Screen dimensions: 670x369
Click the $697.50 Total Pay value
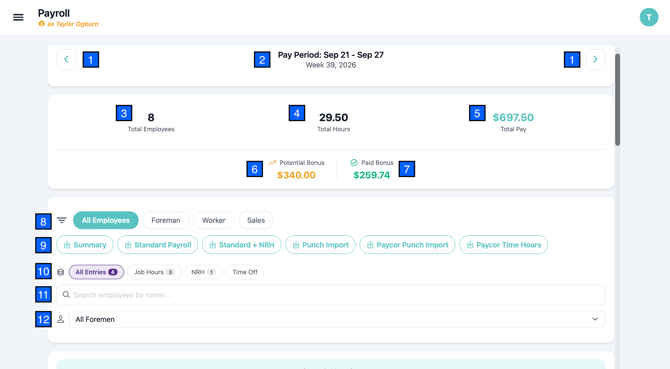[x=513, y=117]
